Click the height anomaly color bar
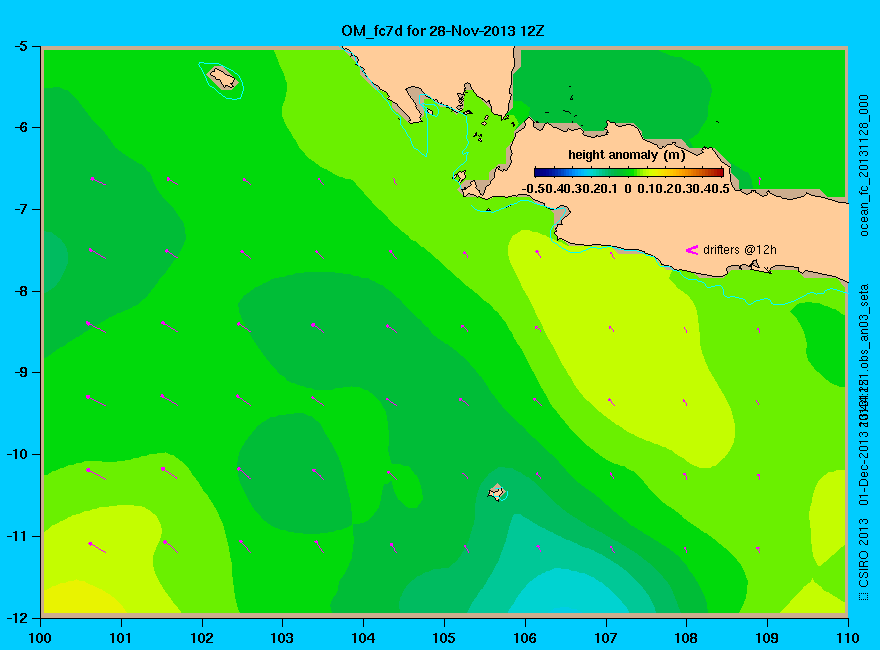The width and height of the screenshot is (880, 650). pos(629,172)
